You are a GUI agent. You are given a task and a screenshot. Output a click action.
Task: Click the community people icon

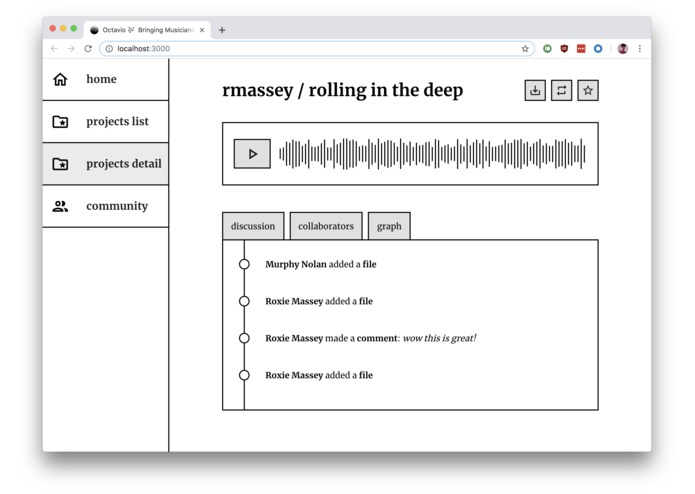coord(60,206)
